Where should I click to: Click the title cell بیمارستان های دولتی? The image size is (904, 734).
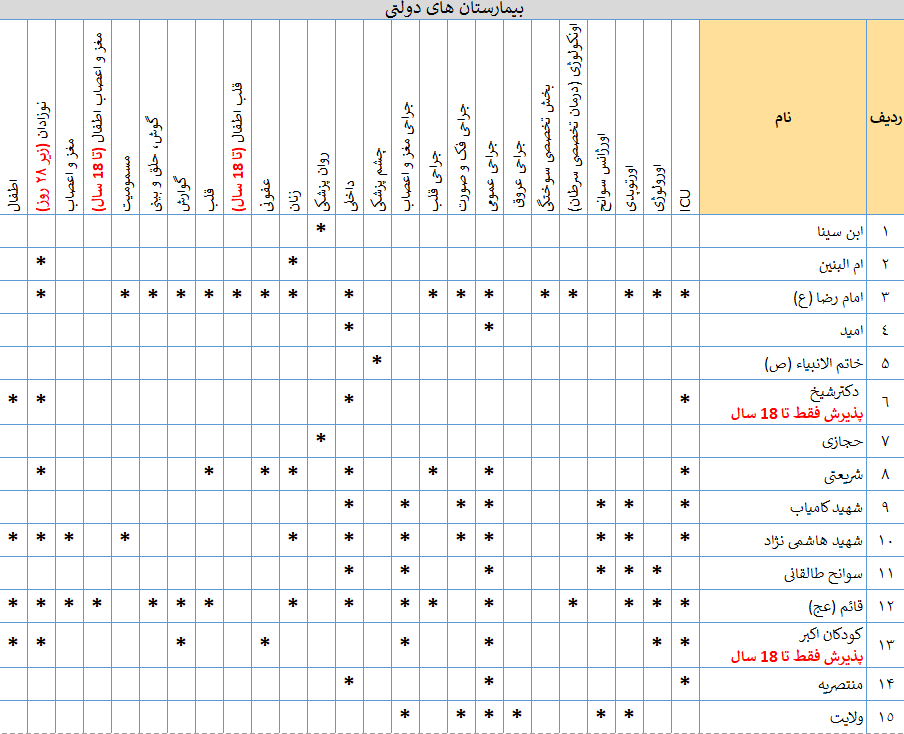click(452, 9)
